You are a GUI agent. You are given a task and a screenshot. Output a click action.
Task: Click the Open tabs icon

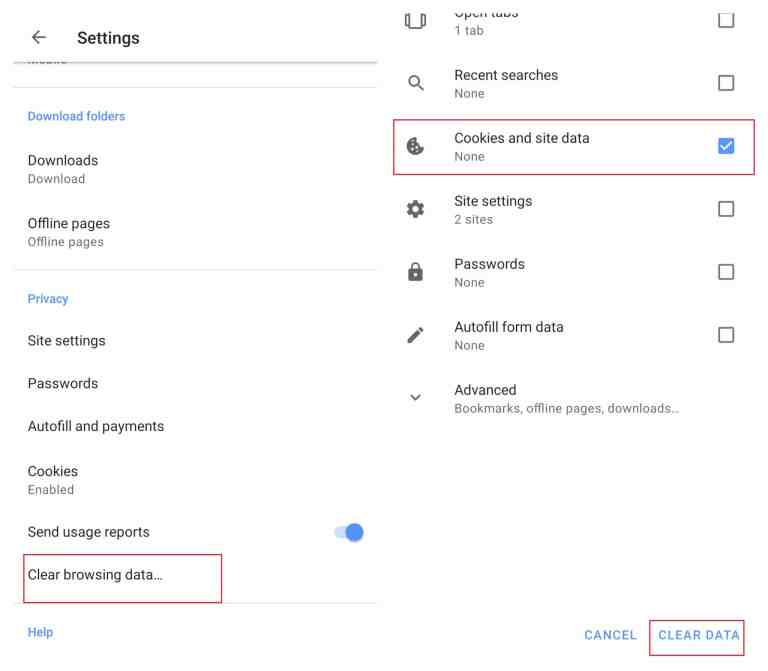point(416,20)
